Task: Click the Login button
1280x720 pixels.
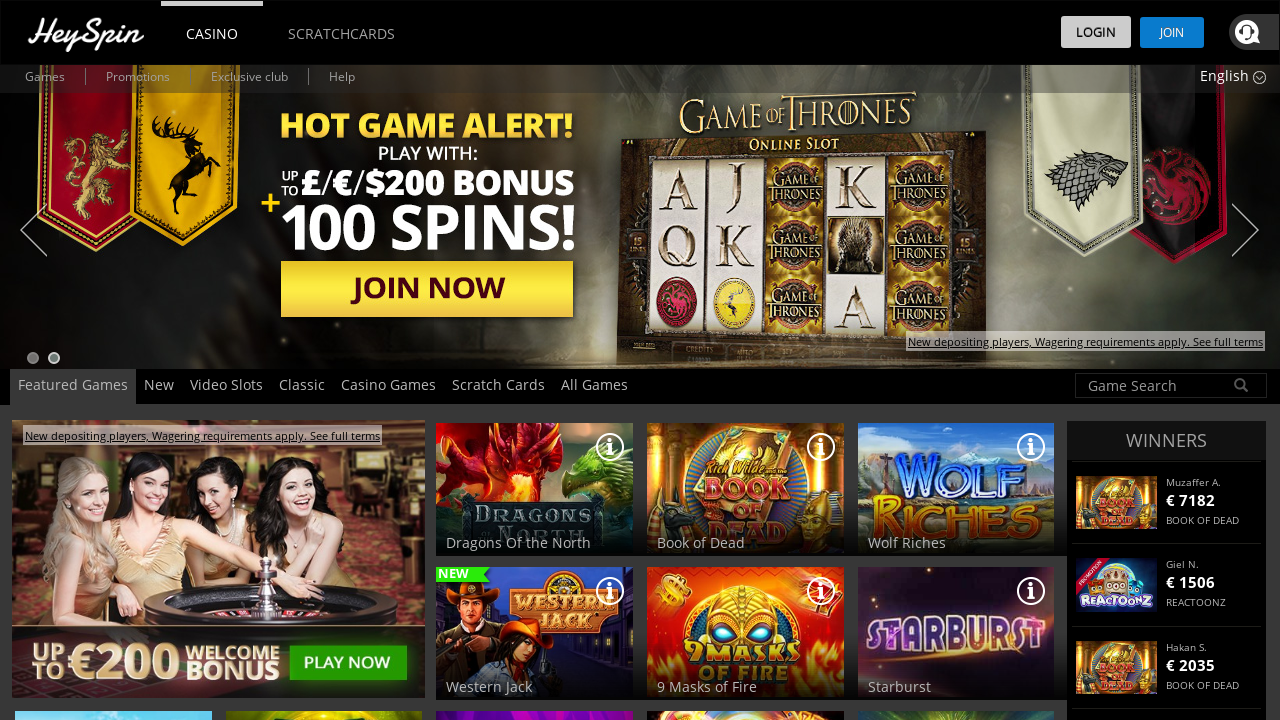Action: click(x=1096, y=32)
